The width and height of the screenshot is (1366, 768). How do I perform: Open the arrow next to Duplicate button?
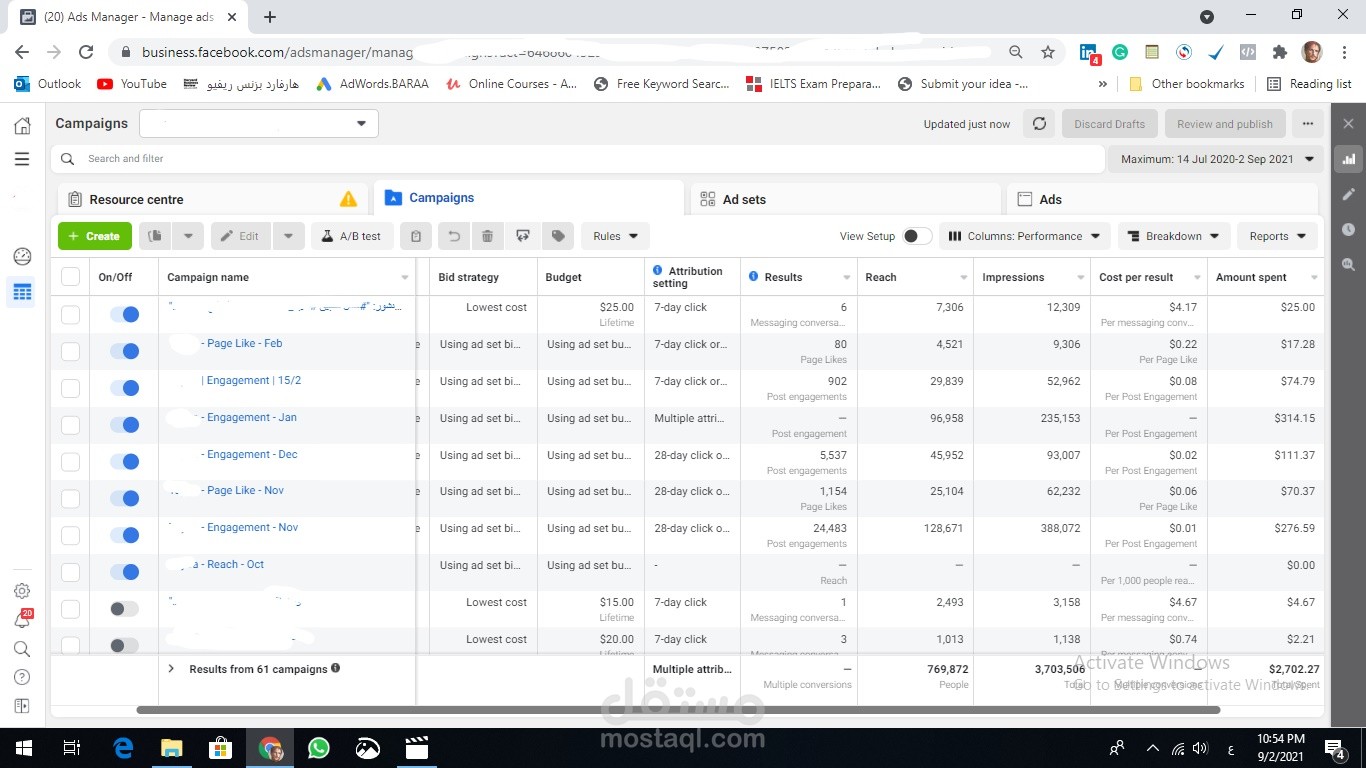coord(188,236)
